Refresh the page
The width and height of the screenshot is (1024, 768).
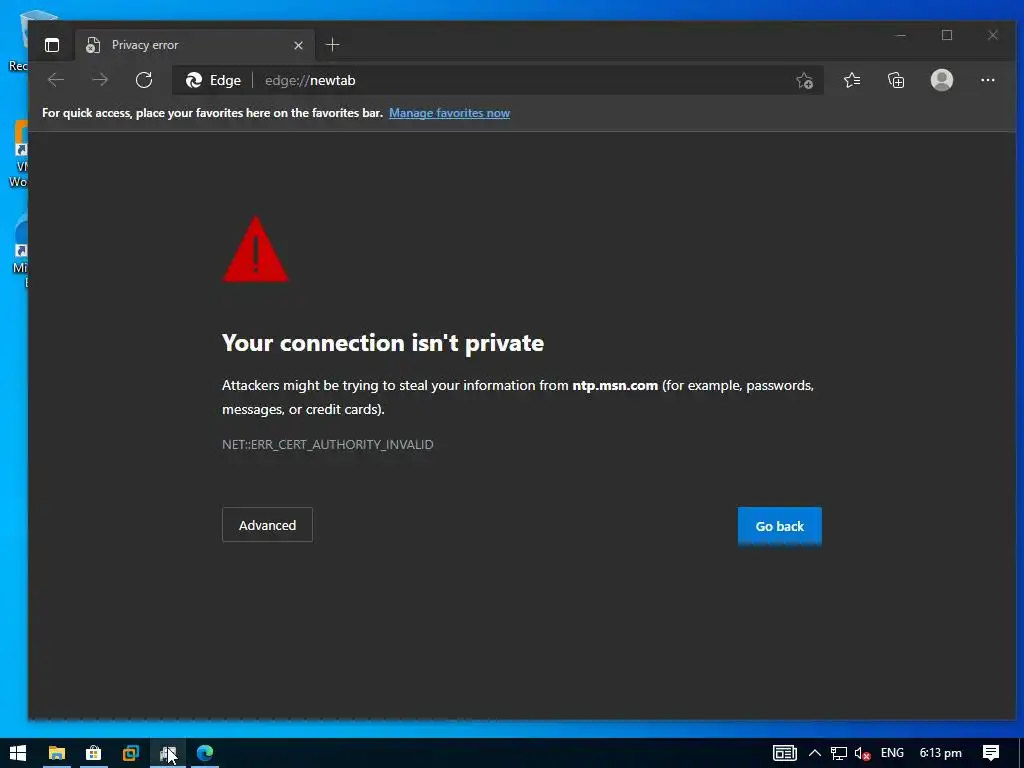(x=144, y=80)
